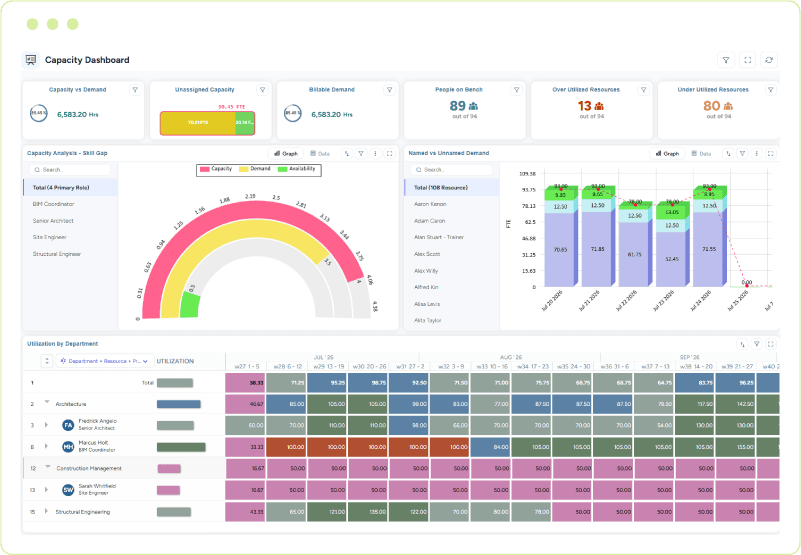Expand Utilization by Department to fullscreen
801x555 pixels.
[x=771, y=344]
